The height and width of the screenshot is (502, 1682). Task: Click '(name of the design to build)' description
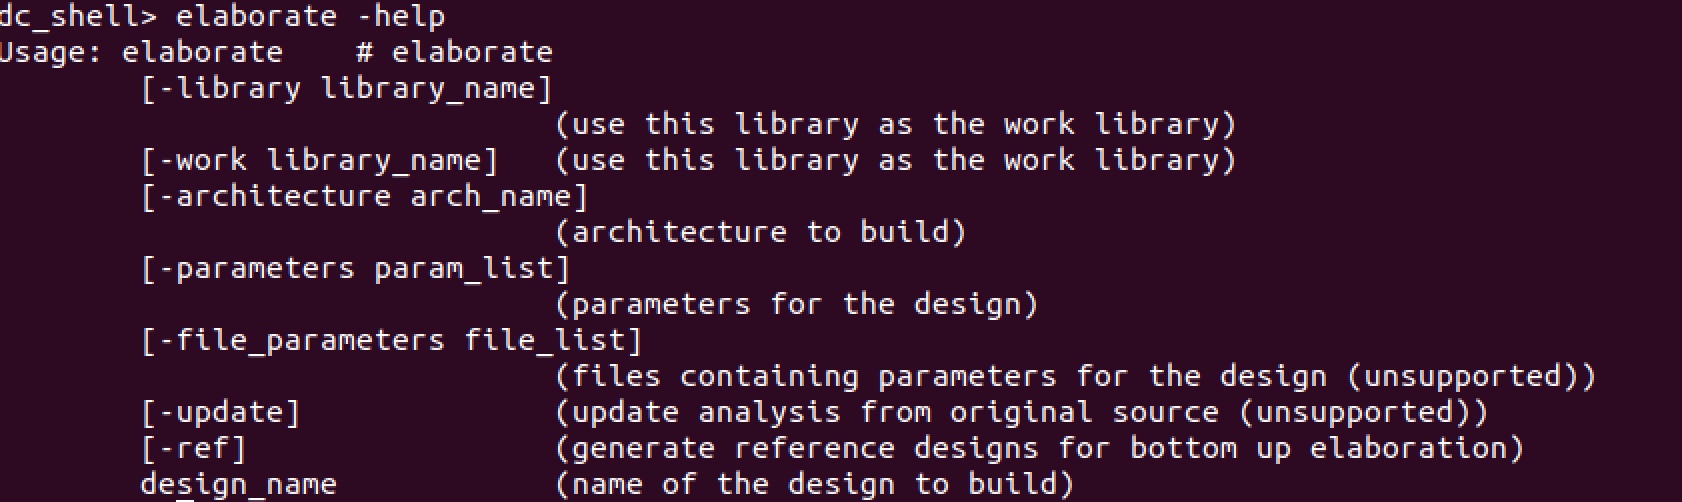click(814, 485)
